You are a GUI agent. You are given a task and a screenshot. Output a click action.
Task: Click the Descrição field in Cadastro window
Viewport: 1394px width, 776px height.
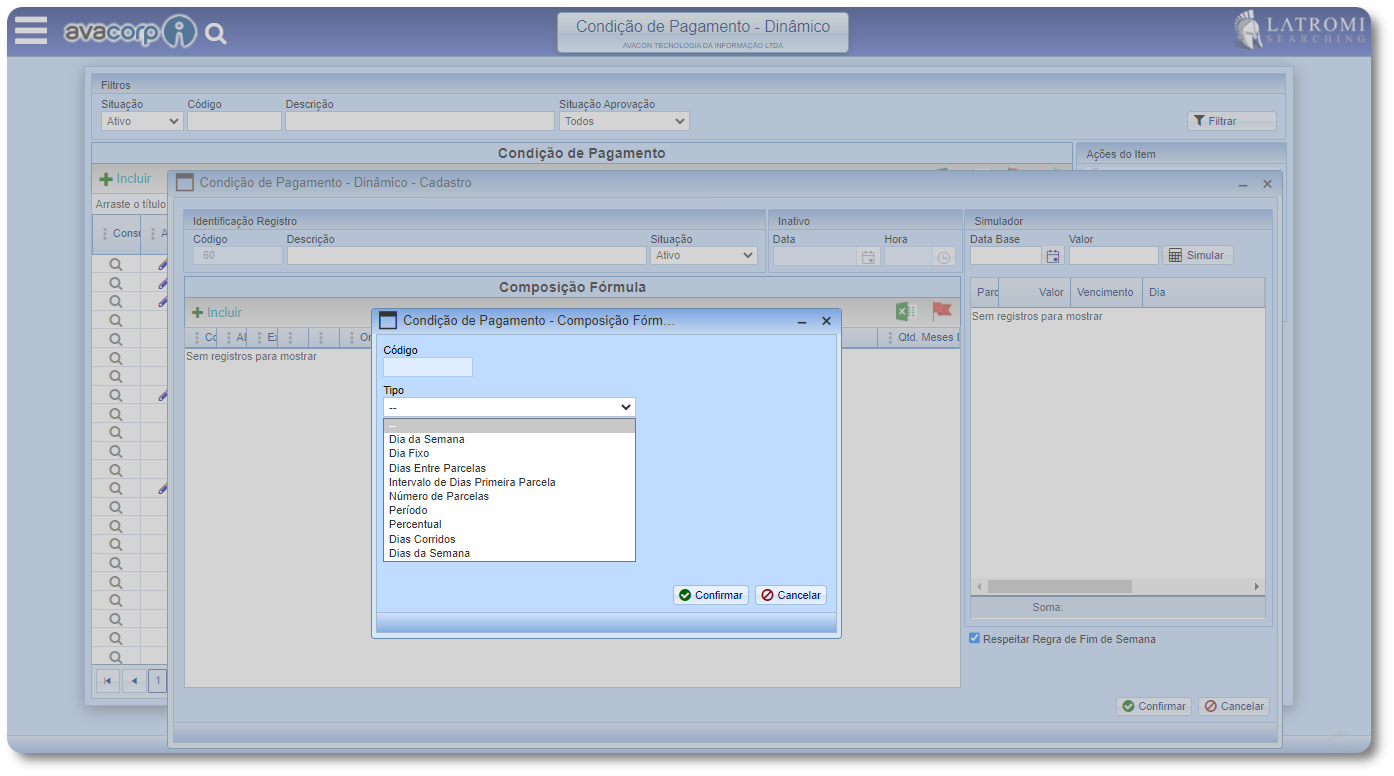coord(466,256)
